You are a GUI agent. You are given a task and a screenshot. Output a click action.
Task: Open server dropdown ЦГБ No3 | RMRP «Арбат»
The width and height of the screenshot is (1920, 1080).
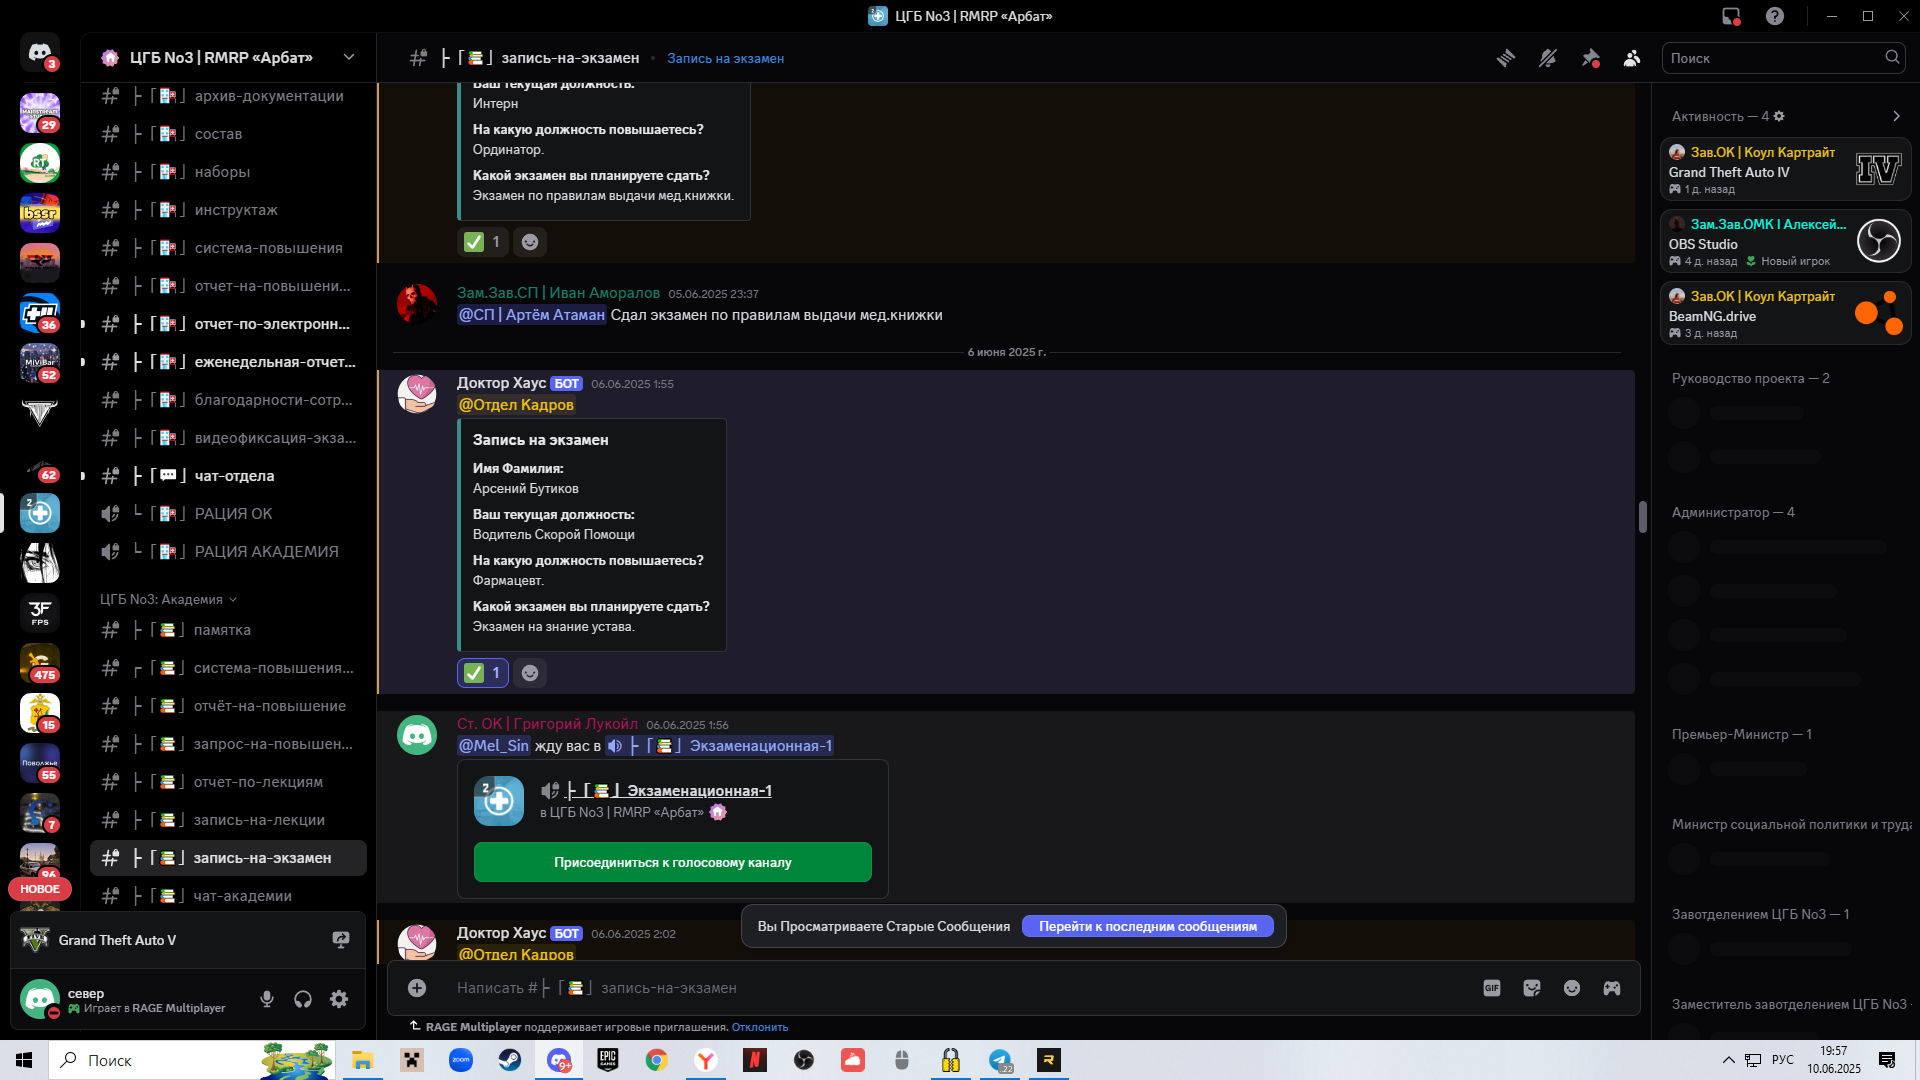(x=228, y=58)
